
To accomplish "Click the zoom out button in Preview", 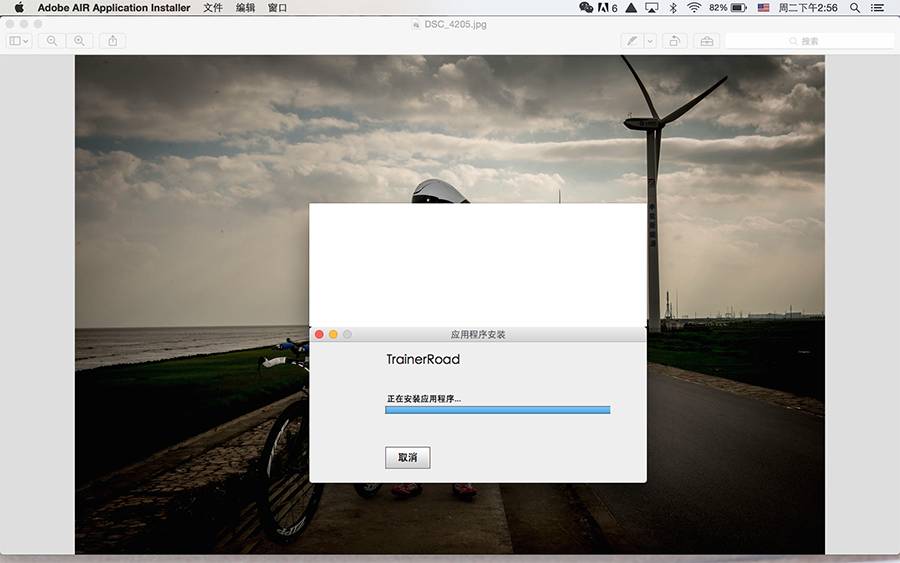I will point(52,41).
